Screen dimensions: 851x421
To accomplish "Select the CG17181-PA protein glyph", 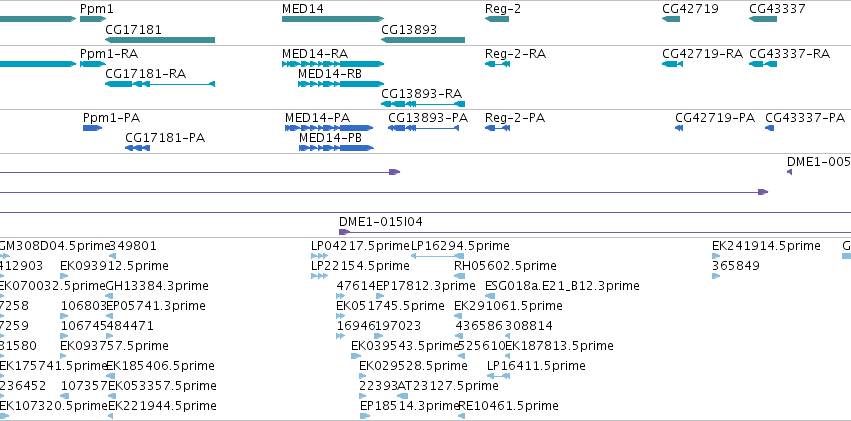I will (137, 148).
